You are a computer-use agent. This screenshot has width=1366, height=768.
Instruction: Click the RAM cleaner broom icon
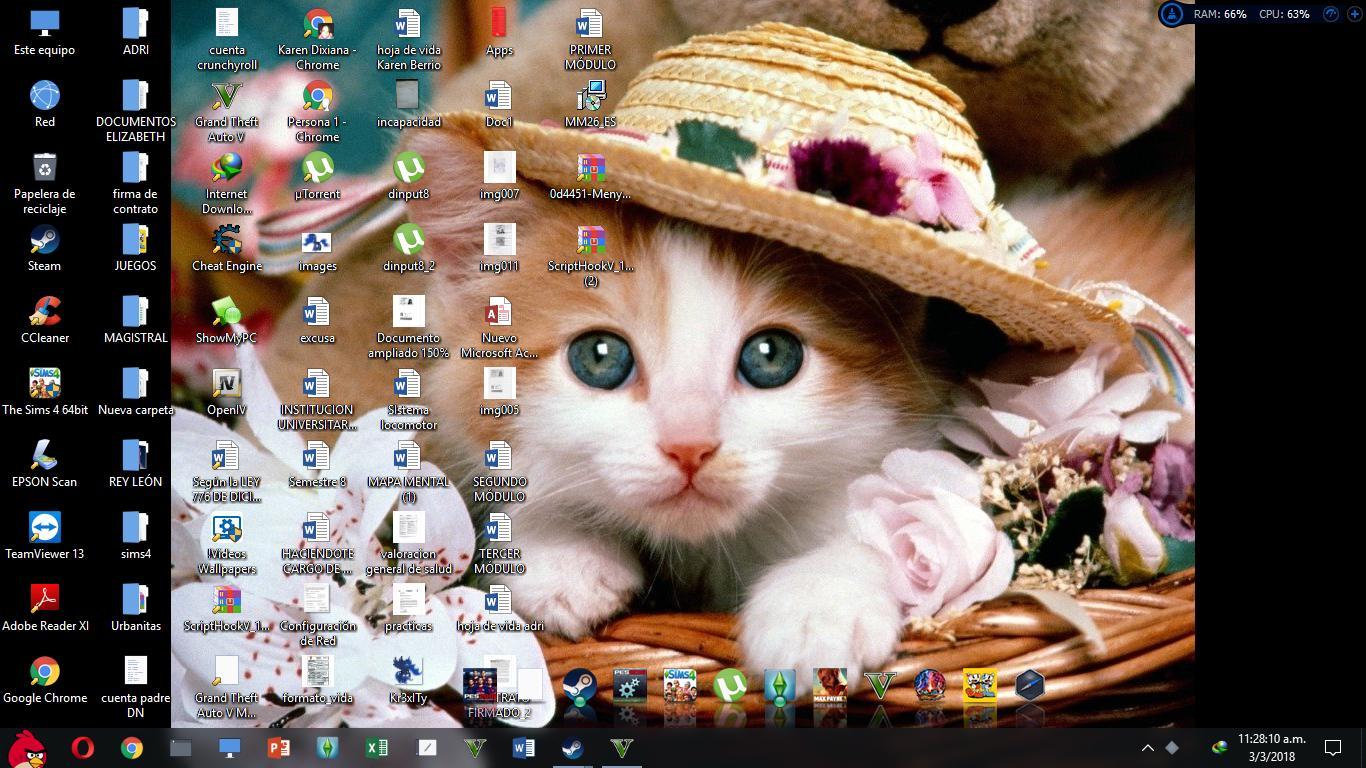(x=1171, y=14)
